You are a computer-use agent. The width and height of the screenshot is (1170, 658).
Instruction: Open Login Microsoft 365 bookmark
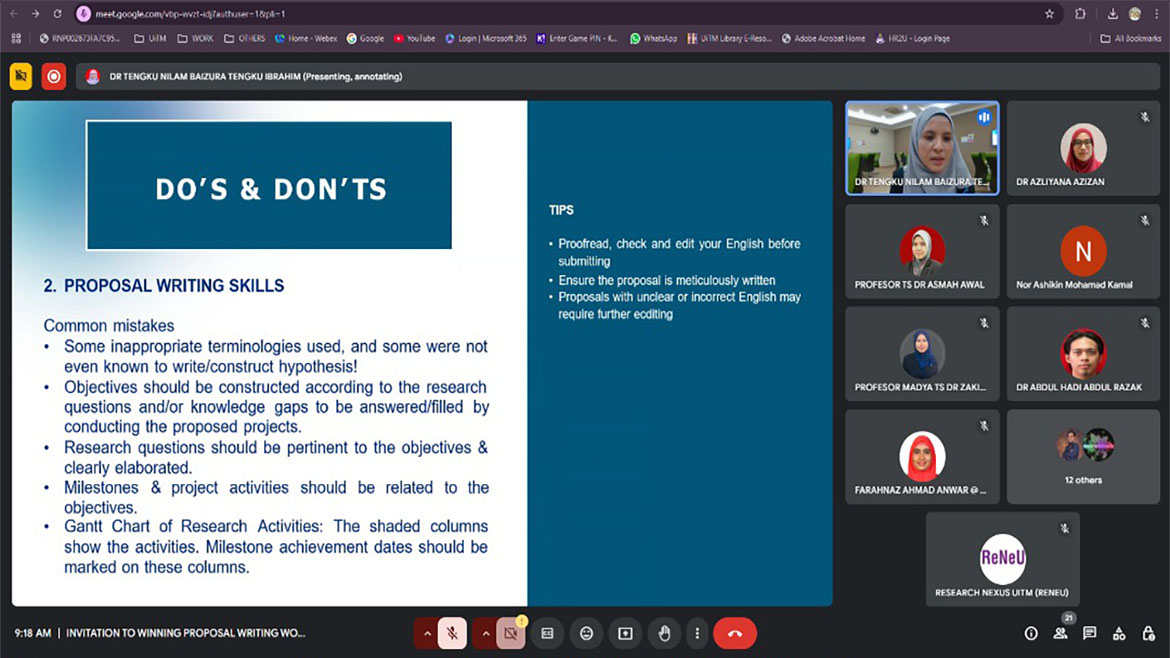[486, 38]
